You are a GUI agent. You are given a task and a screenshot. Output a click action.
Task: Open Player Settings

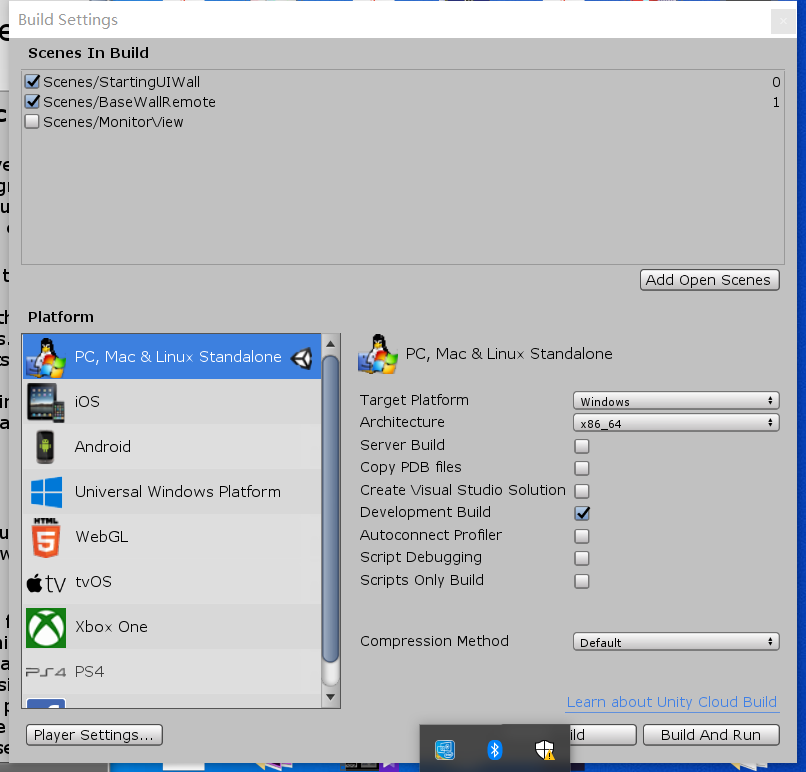pyautogui.click(x=94, y=735)
